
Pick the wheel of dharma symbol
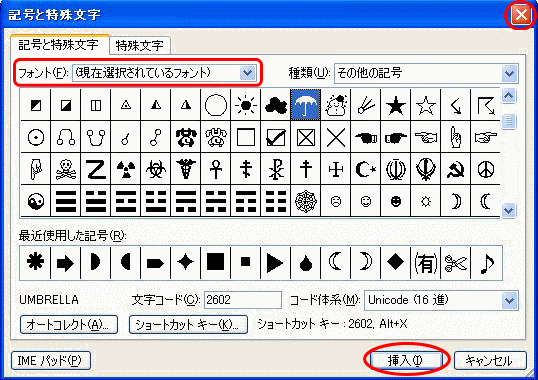305,201
